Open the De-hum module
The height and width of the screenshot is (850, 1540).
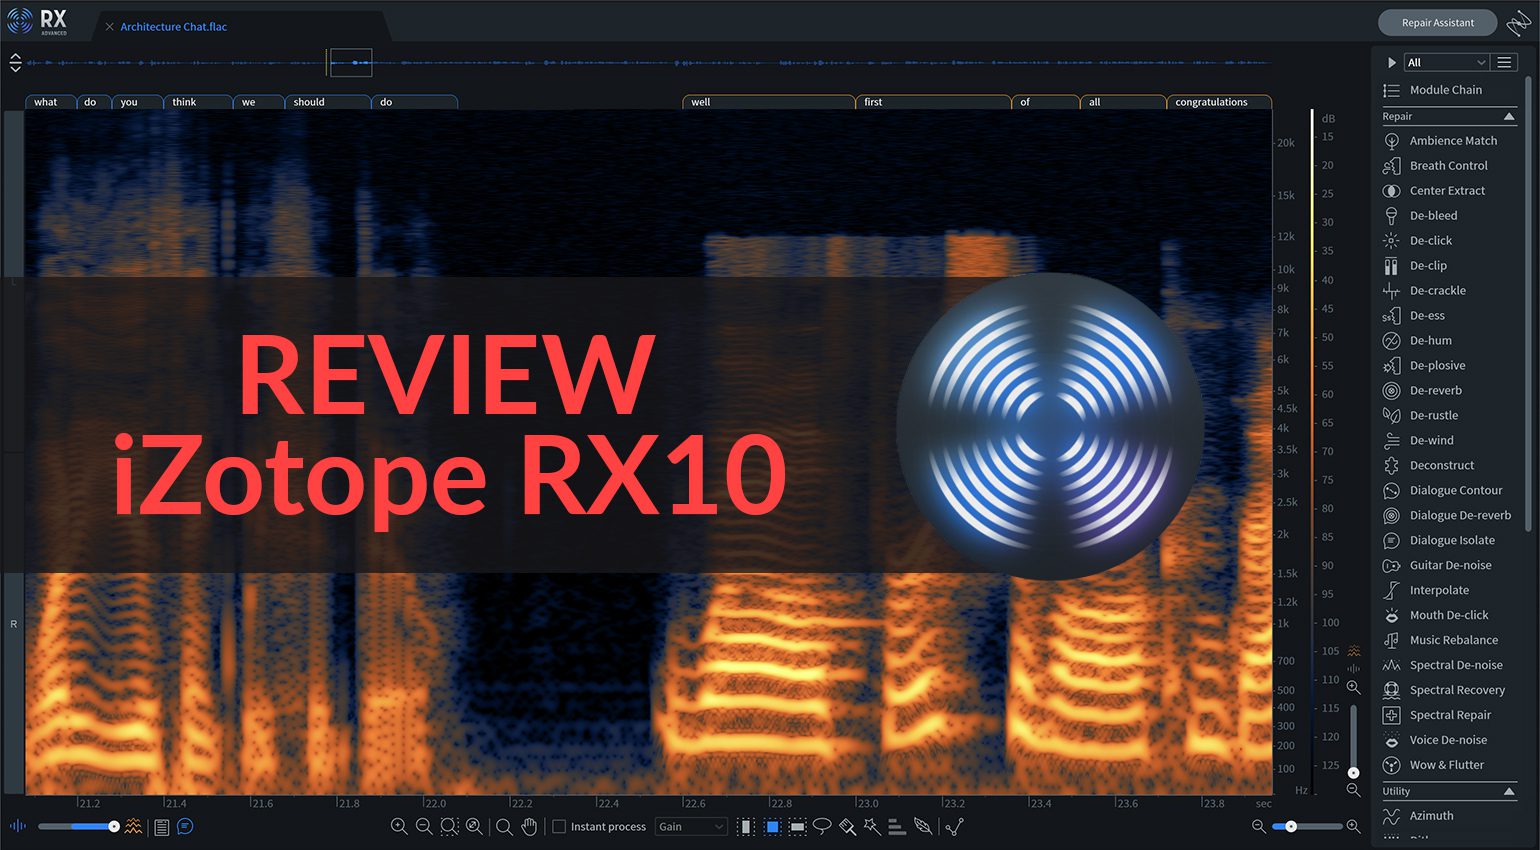click(1429, 340)
